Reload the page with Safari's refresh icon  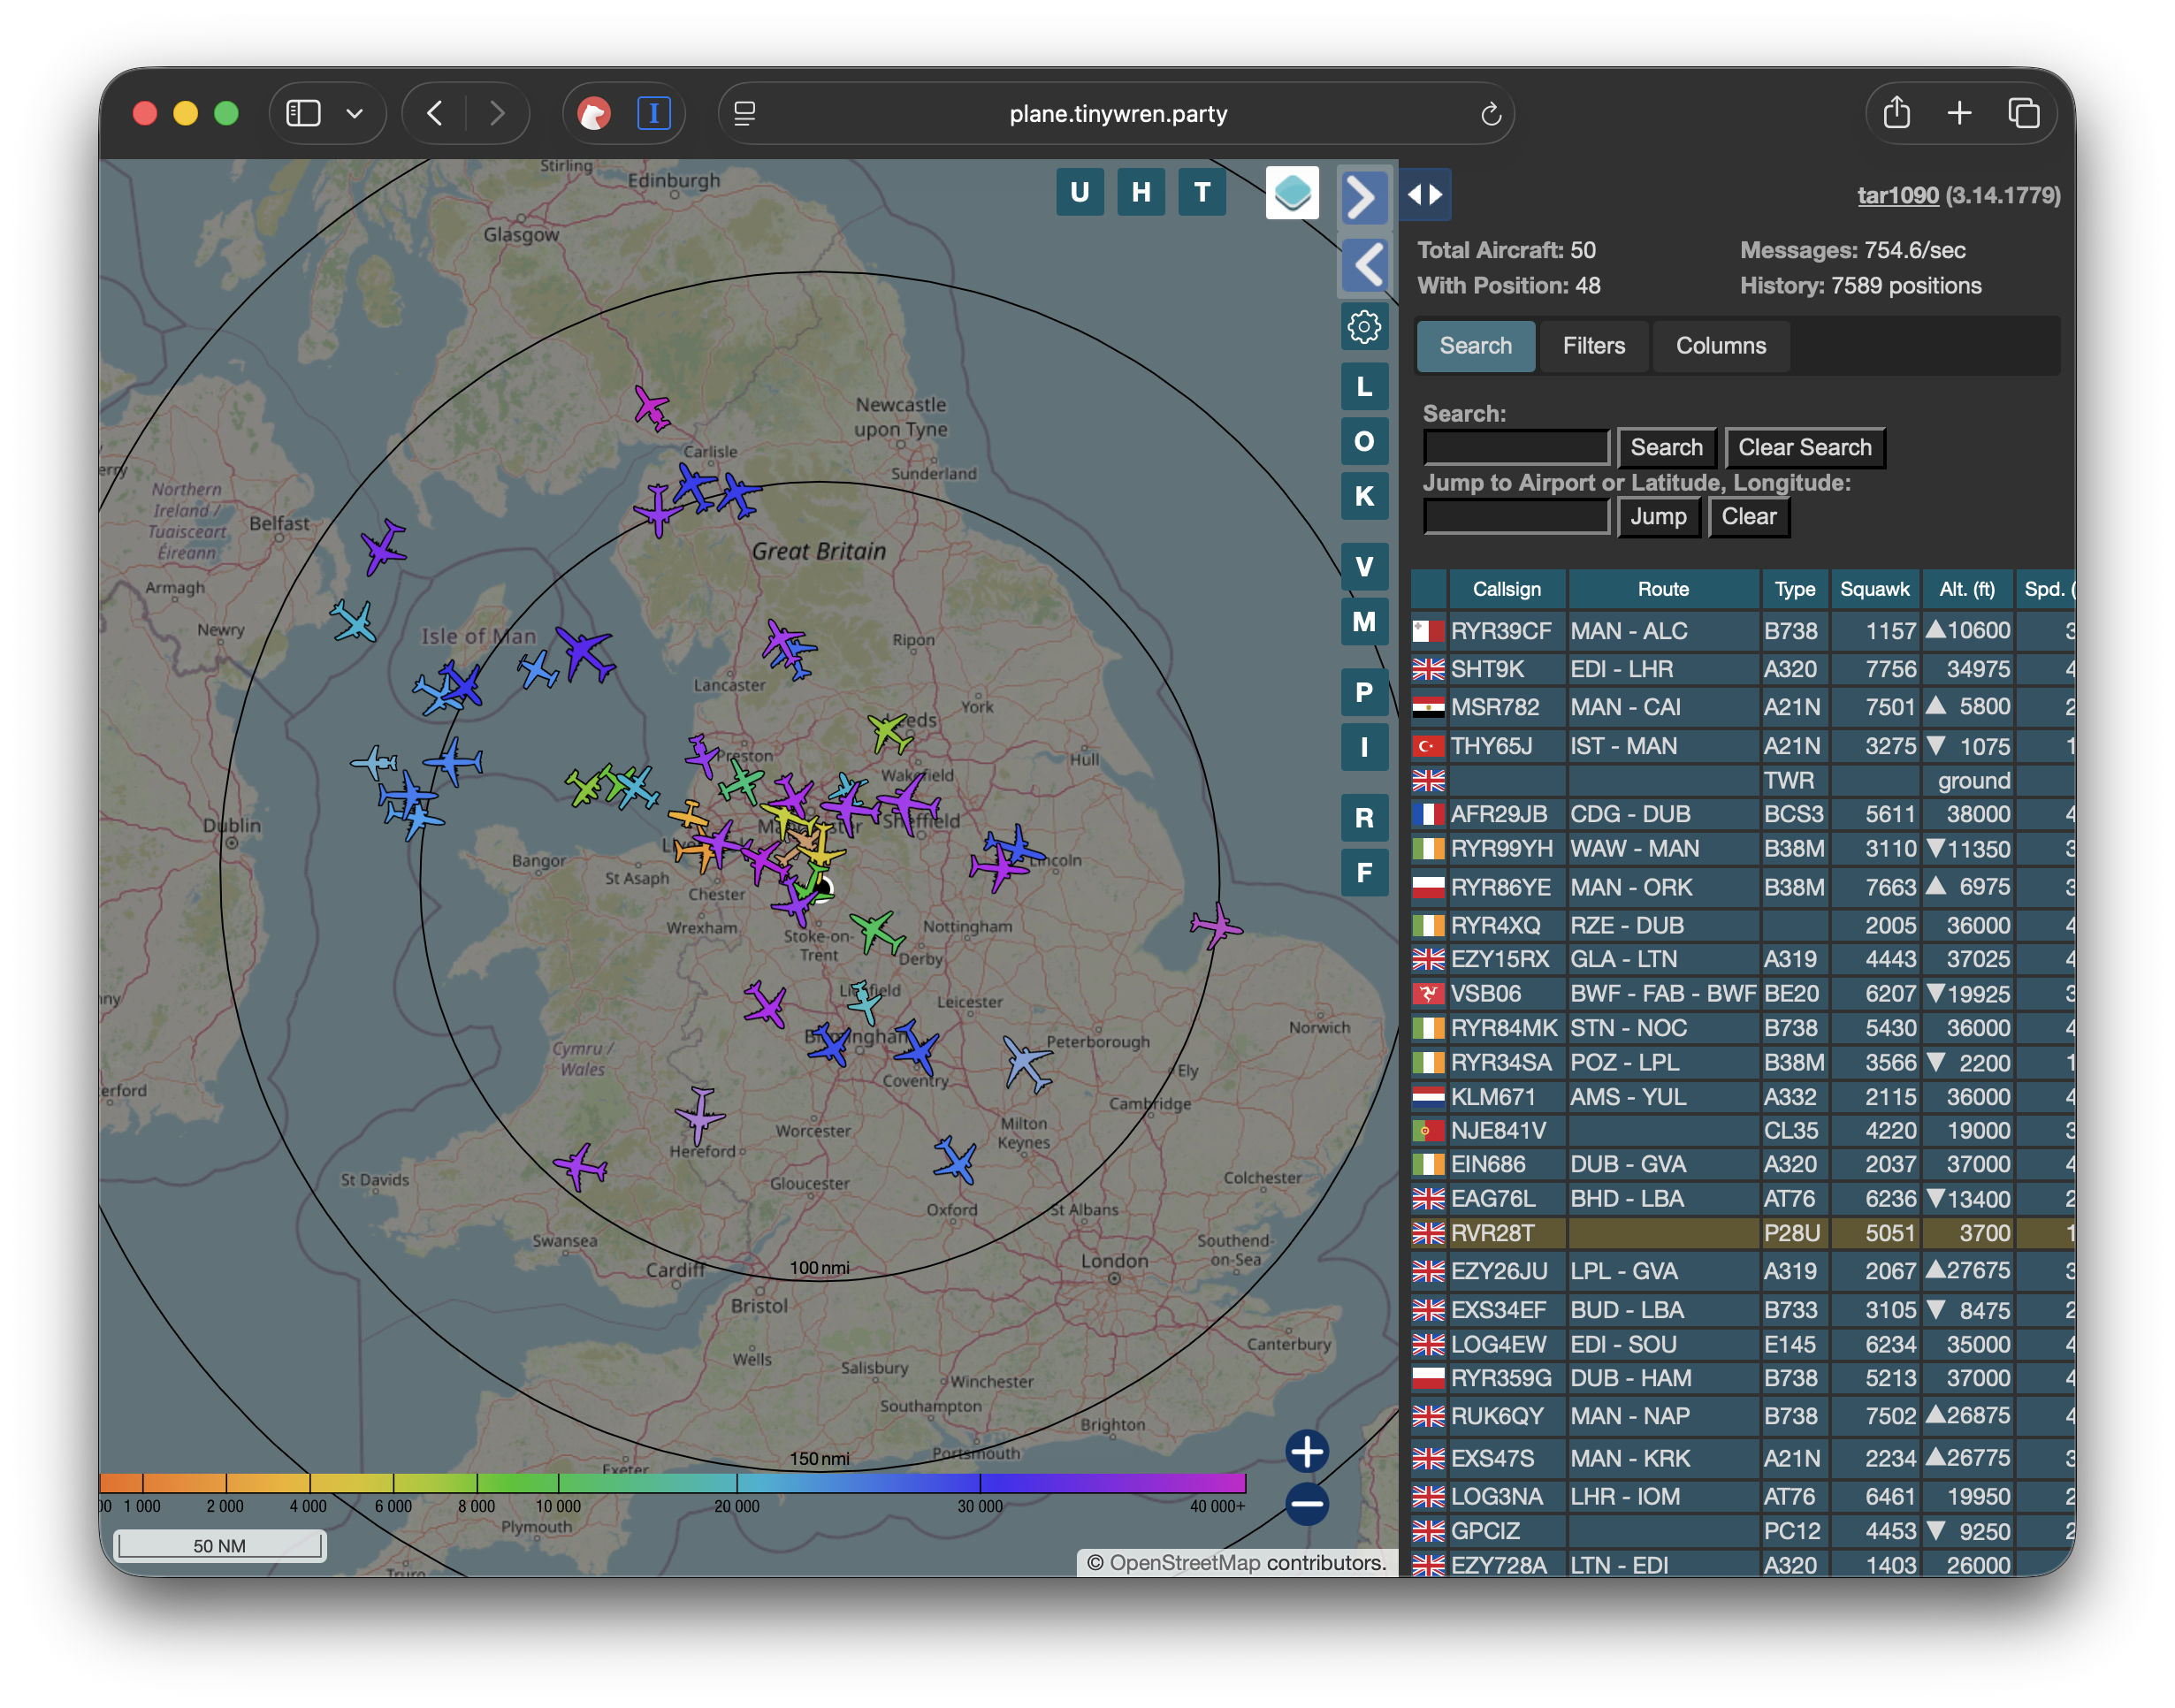[x=1492, y=113]
